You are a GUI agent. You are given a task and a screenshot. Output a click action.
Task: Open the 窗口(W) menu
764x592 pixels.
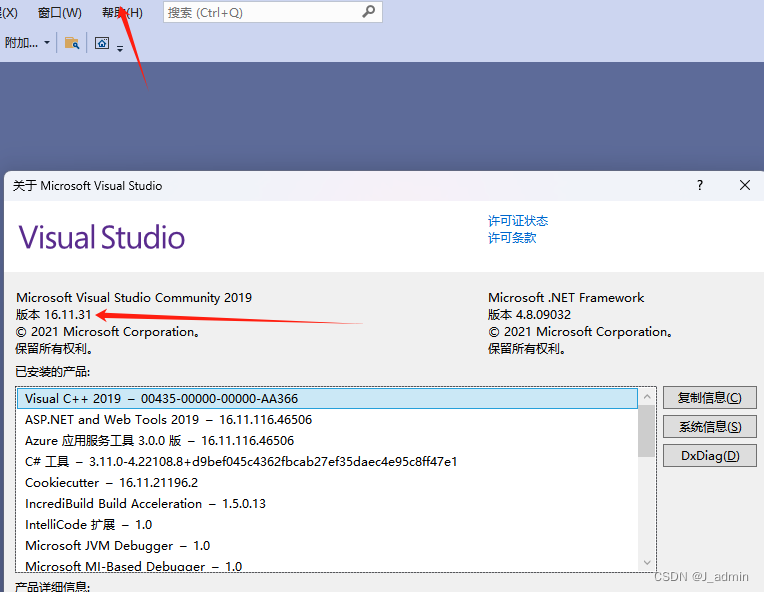click(x=59, y=12)
